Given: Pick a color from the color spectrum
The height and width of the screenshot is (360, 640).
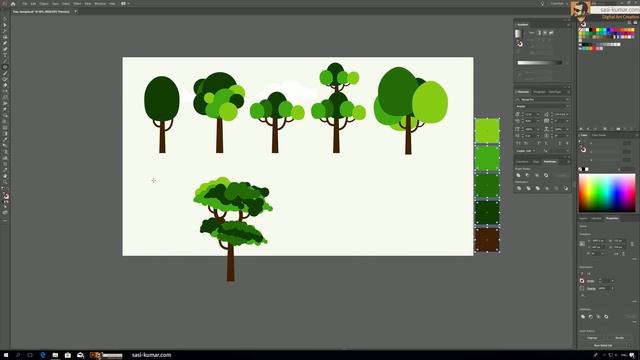Looking at the screenshot, I should click(607, 193).
